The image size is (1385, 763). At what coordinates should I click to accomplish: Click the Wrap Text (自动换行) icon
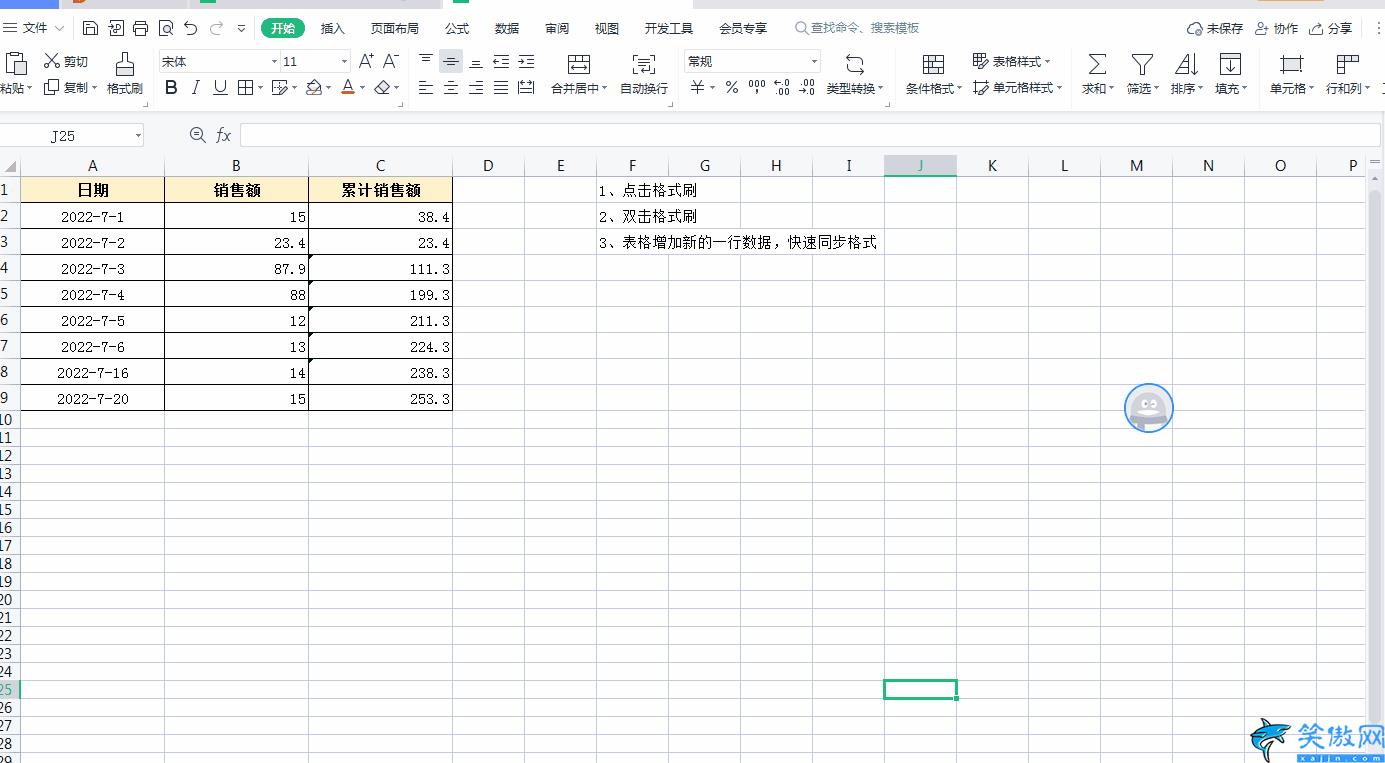(x=644, y=65)
